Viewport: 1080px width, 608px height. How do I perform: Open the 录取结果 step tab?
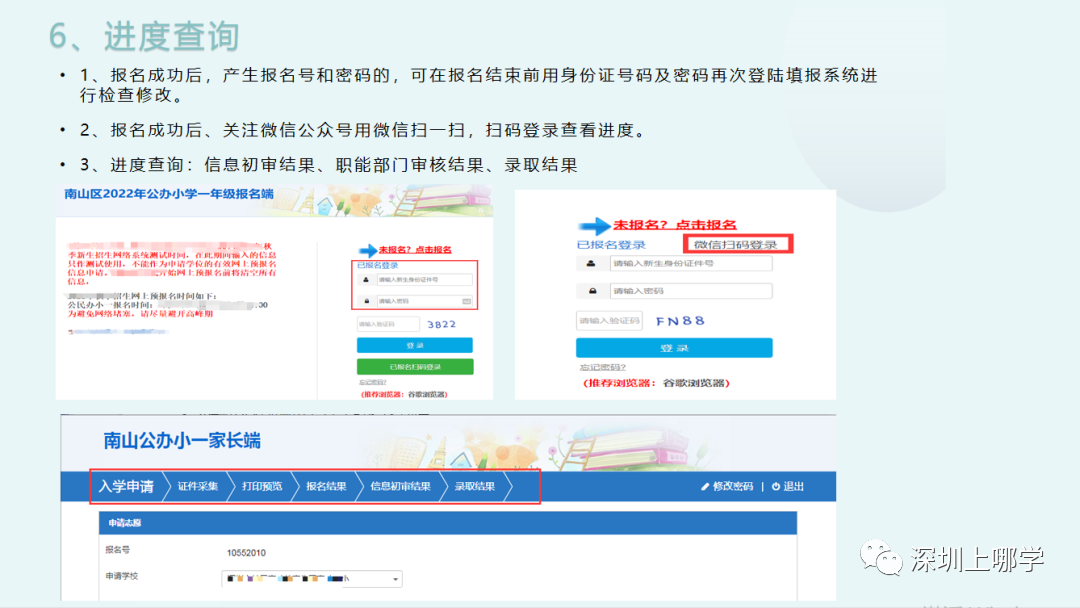click(475, 486)
